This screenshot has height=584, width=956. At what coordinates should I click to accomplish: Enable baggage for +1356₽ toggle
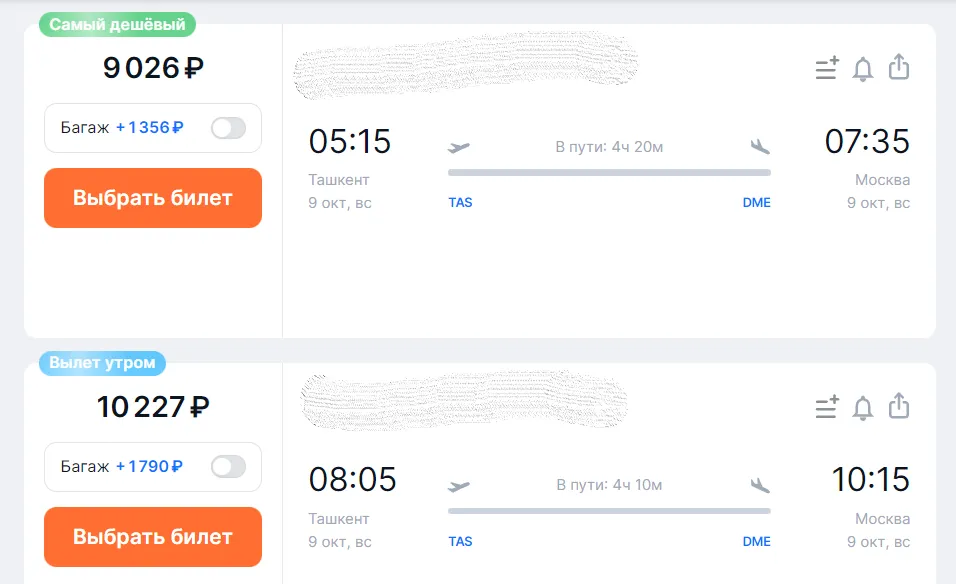click(228, 128)
